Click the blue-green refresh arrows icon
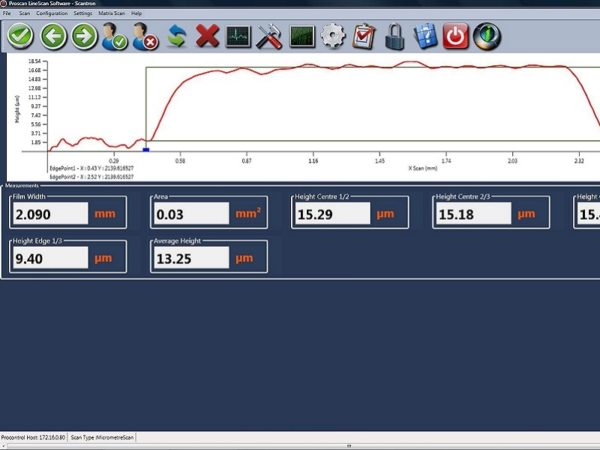The height and width of the screenshot is (450, 600). pyautogui.click(x=177, y=37)
